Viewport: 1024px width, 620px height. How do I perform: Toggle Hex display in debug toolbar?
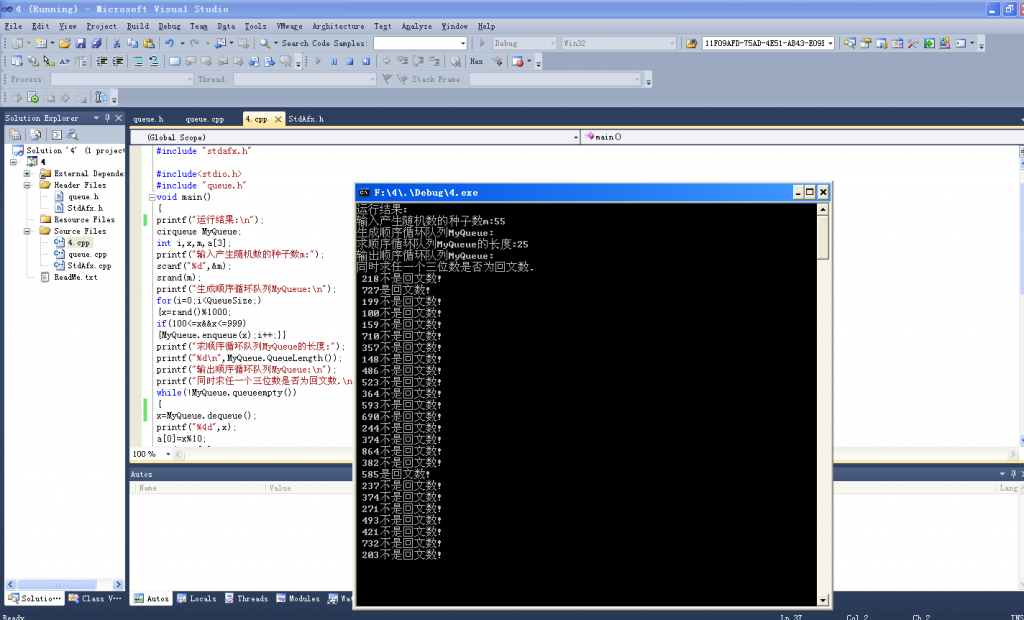pos(476,61)
